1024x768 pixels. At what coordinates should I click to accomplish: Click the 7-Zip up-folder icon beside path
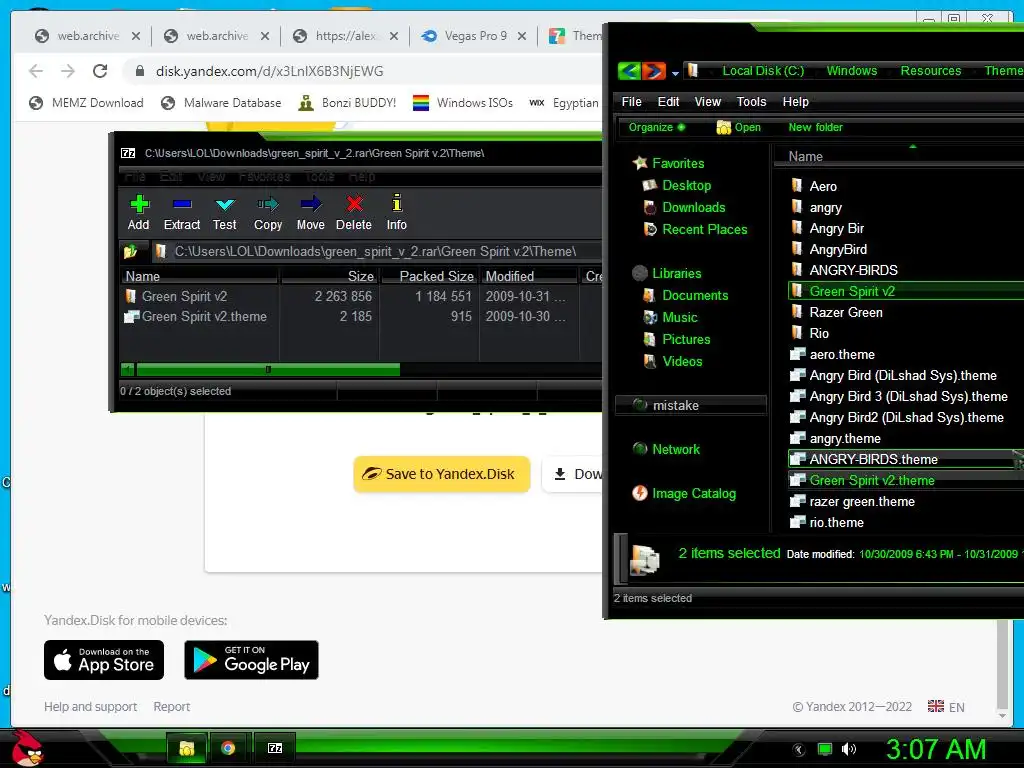(x=130, y=251)
